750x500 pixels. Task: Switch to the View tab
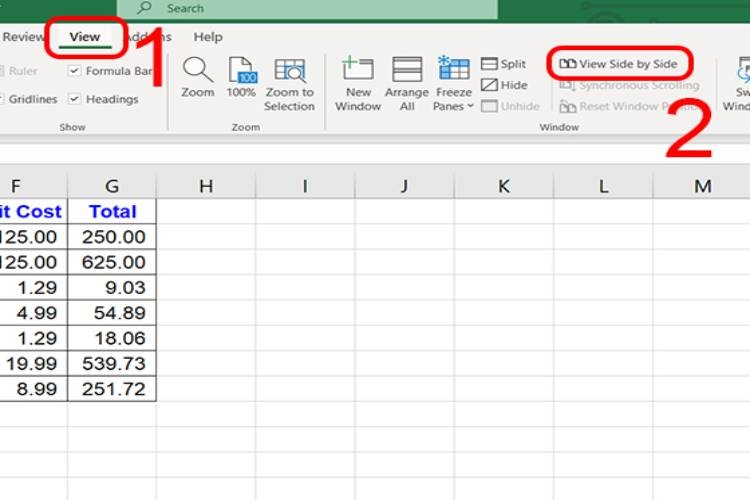[85, 37]
